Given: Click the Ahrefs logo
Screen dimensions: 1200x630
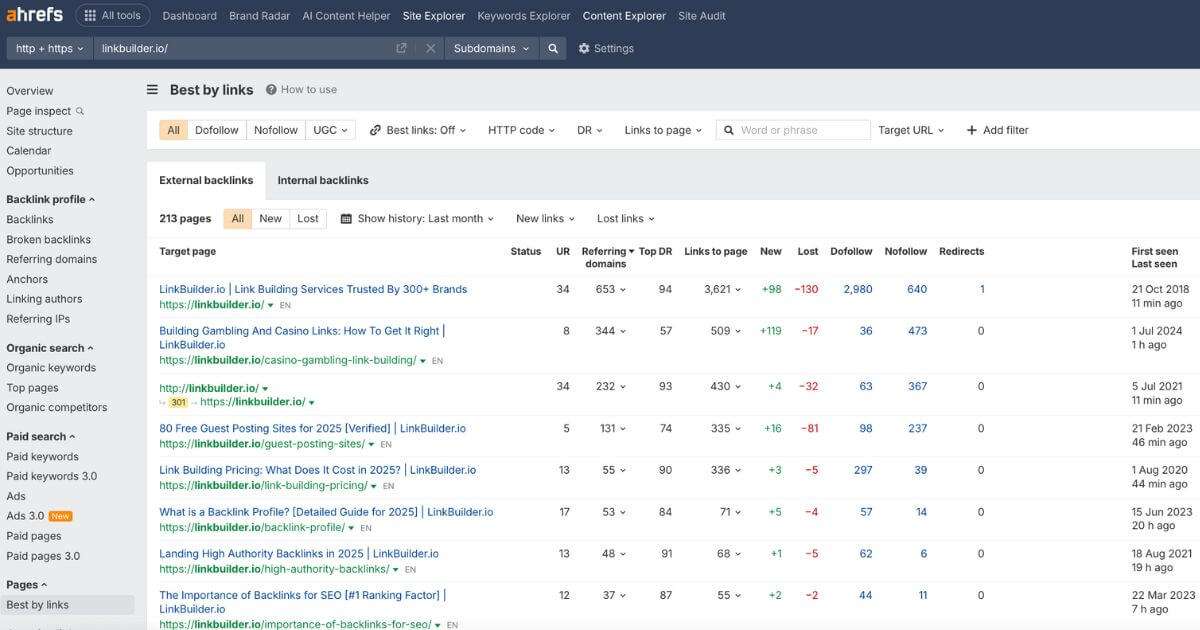Looking at the screenshot, I should coord(35,15).
